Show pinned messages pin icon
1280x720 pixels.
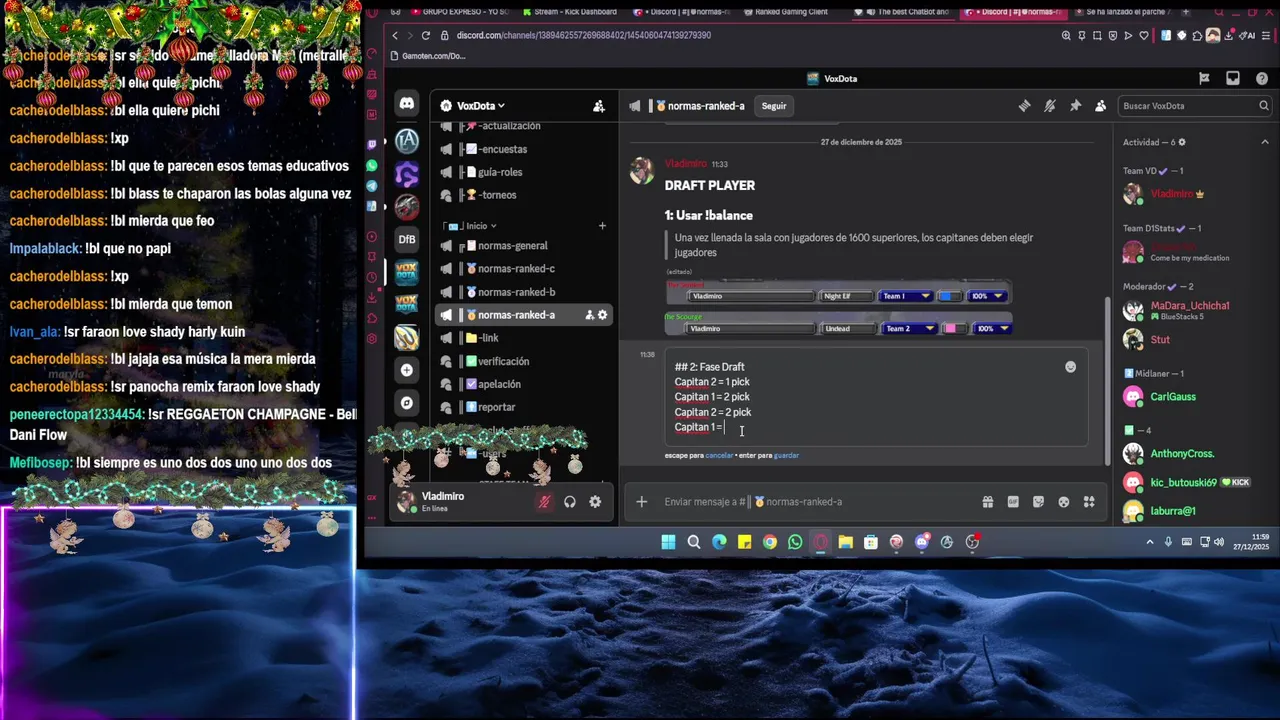1075,106
